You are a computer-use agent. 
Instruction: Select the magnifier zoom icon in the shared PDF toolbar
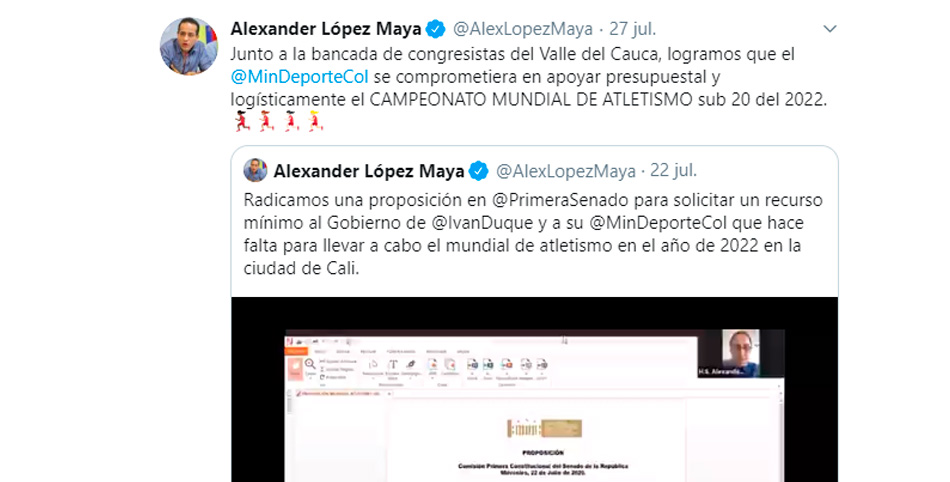coord(310,364)
